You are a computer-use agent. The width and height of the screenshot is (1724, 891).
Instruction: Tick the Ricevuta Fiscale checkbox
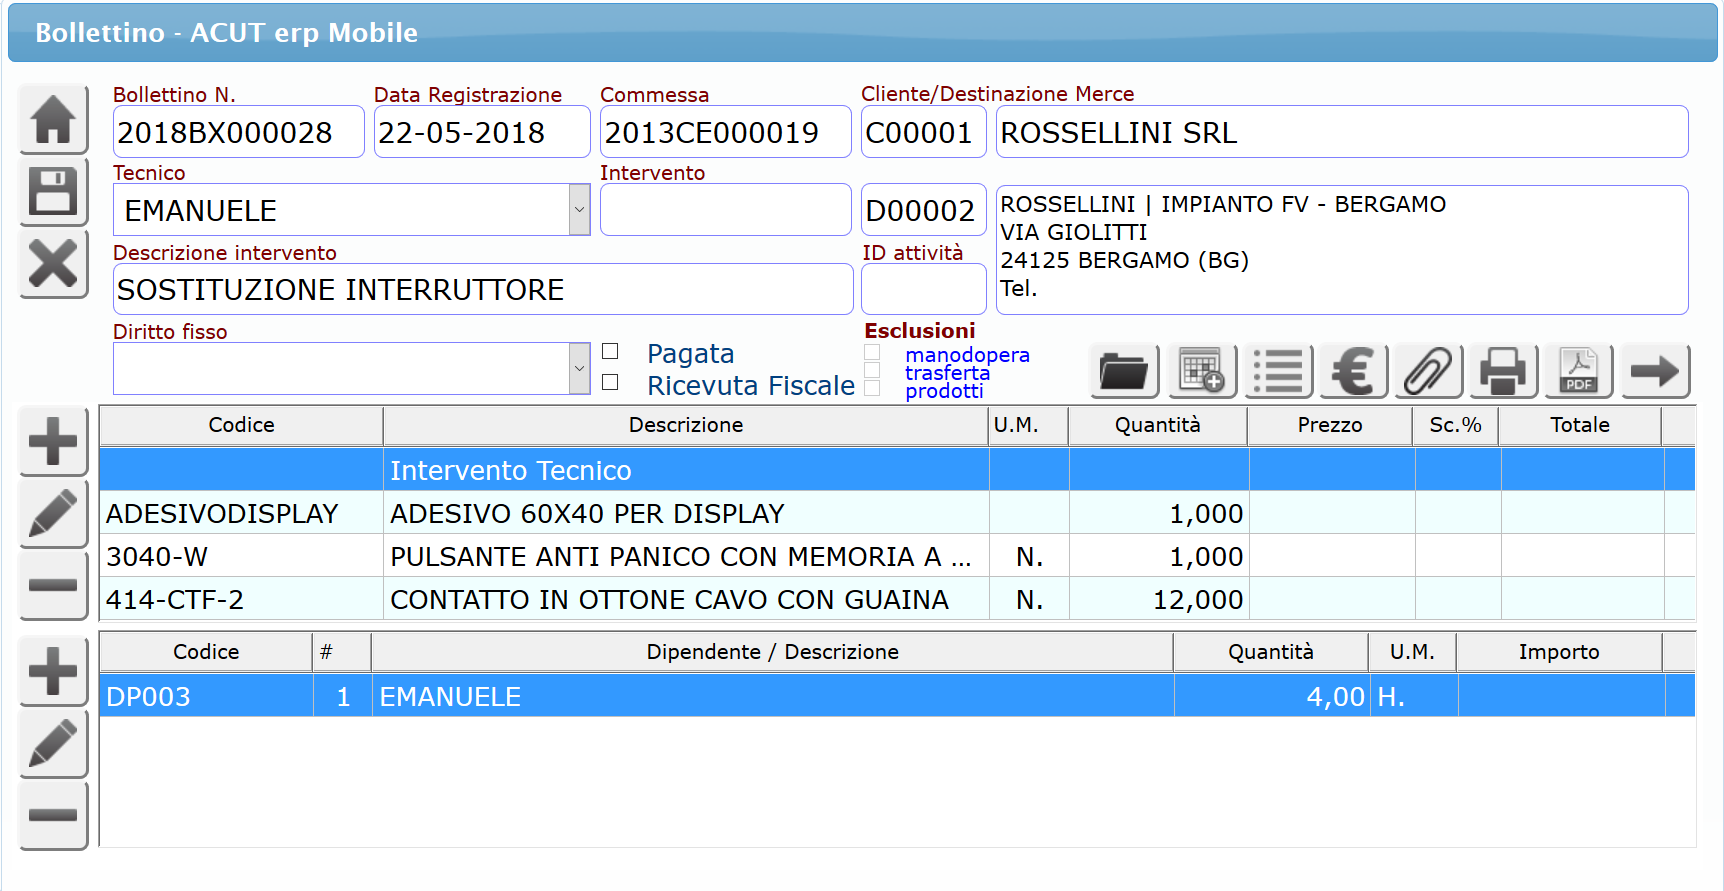pos(610,383)
